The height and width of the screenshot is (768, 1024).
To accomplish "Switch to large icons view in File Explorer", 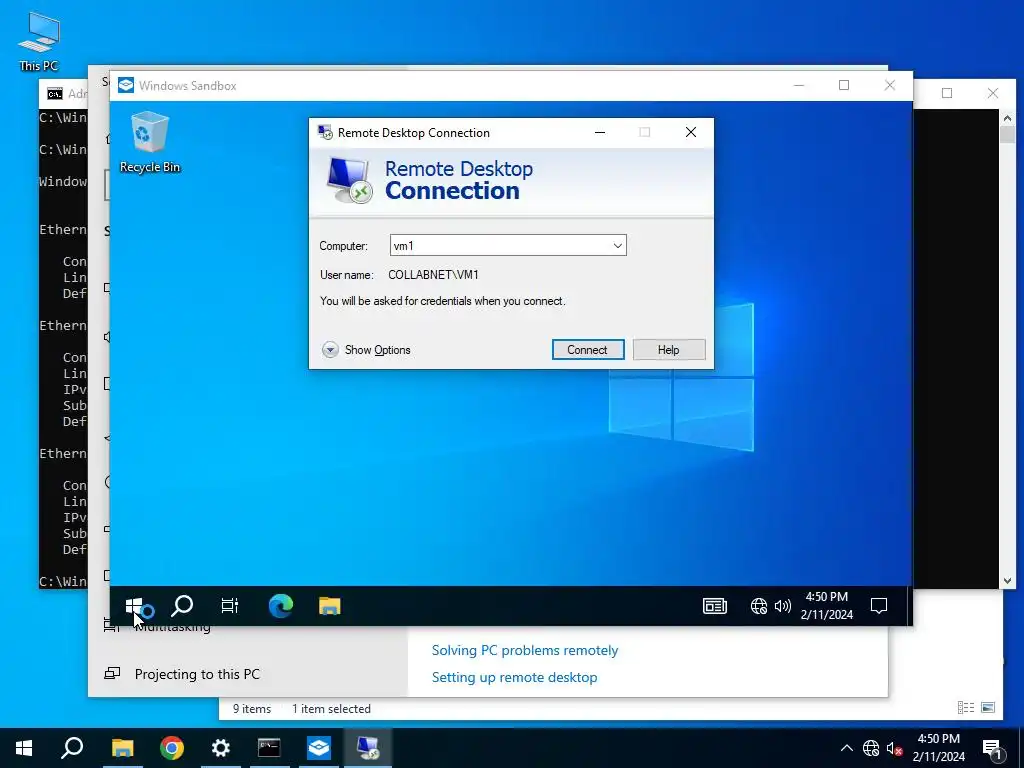I will (988, 707).
